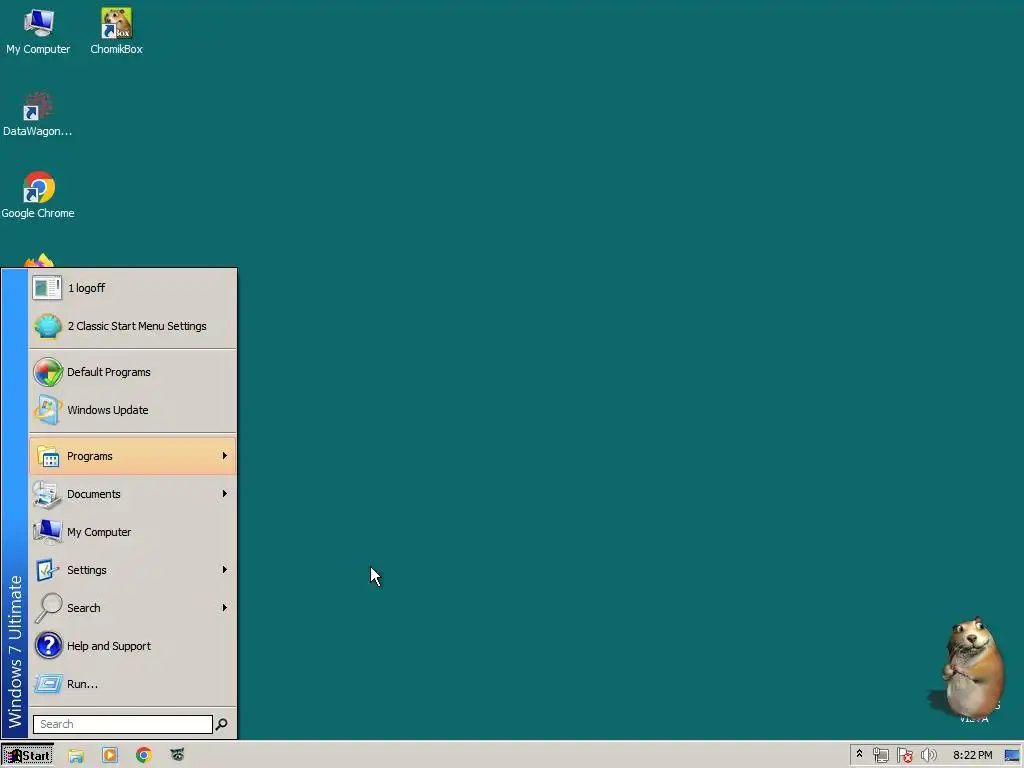This screenshot has width=1024, height=768.
Task: Click the Help question mark icon
Action: (x=48, y=646)
